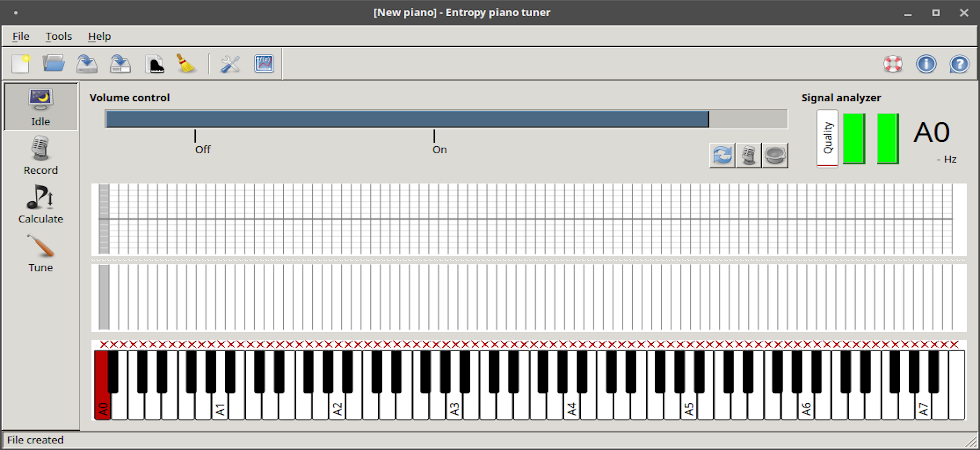
Task: Open the File menu
Action: (21, 36)
